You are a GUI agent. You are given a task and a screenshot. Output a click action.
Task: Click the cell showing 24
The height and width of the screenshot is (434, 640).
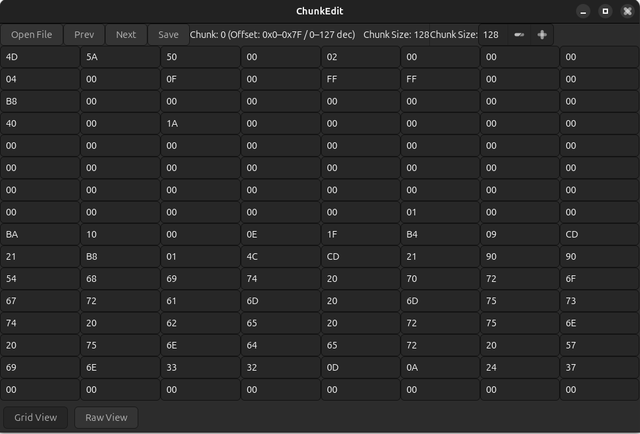[x=520, y=367]
